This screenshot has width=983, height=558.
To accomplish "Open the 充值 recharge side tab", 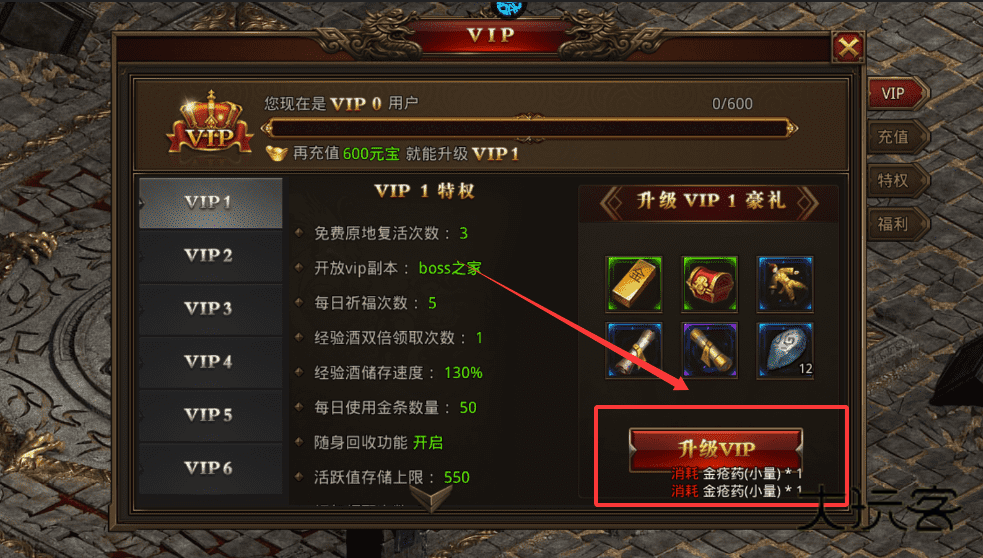I will [x=897, y=137].
